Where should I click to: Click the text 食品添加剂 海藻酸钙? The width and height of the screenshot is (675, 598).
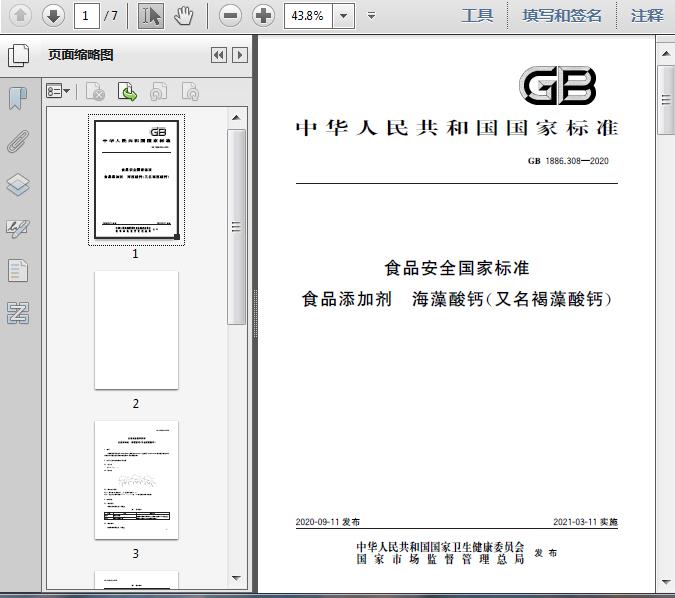[x=392, y=299]
